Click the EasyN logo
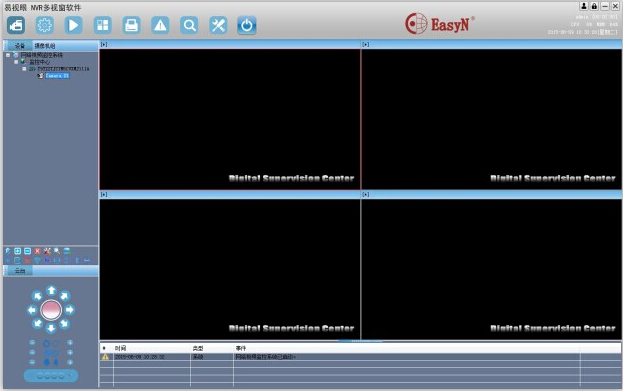The height and width of the screenshot is (391, 623). pyautogui.click(x=440, y=23)
